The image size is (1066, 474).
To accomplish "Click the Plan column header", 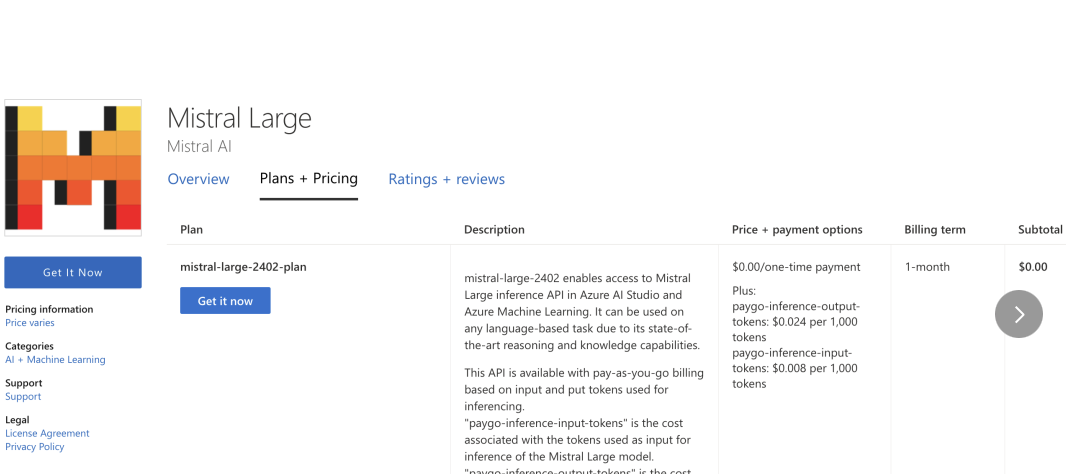I will tap(192, 230).
